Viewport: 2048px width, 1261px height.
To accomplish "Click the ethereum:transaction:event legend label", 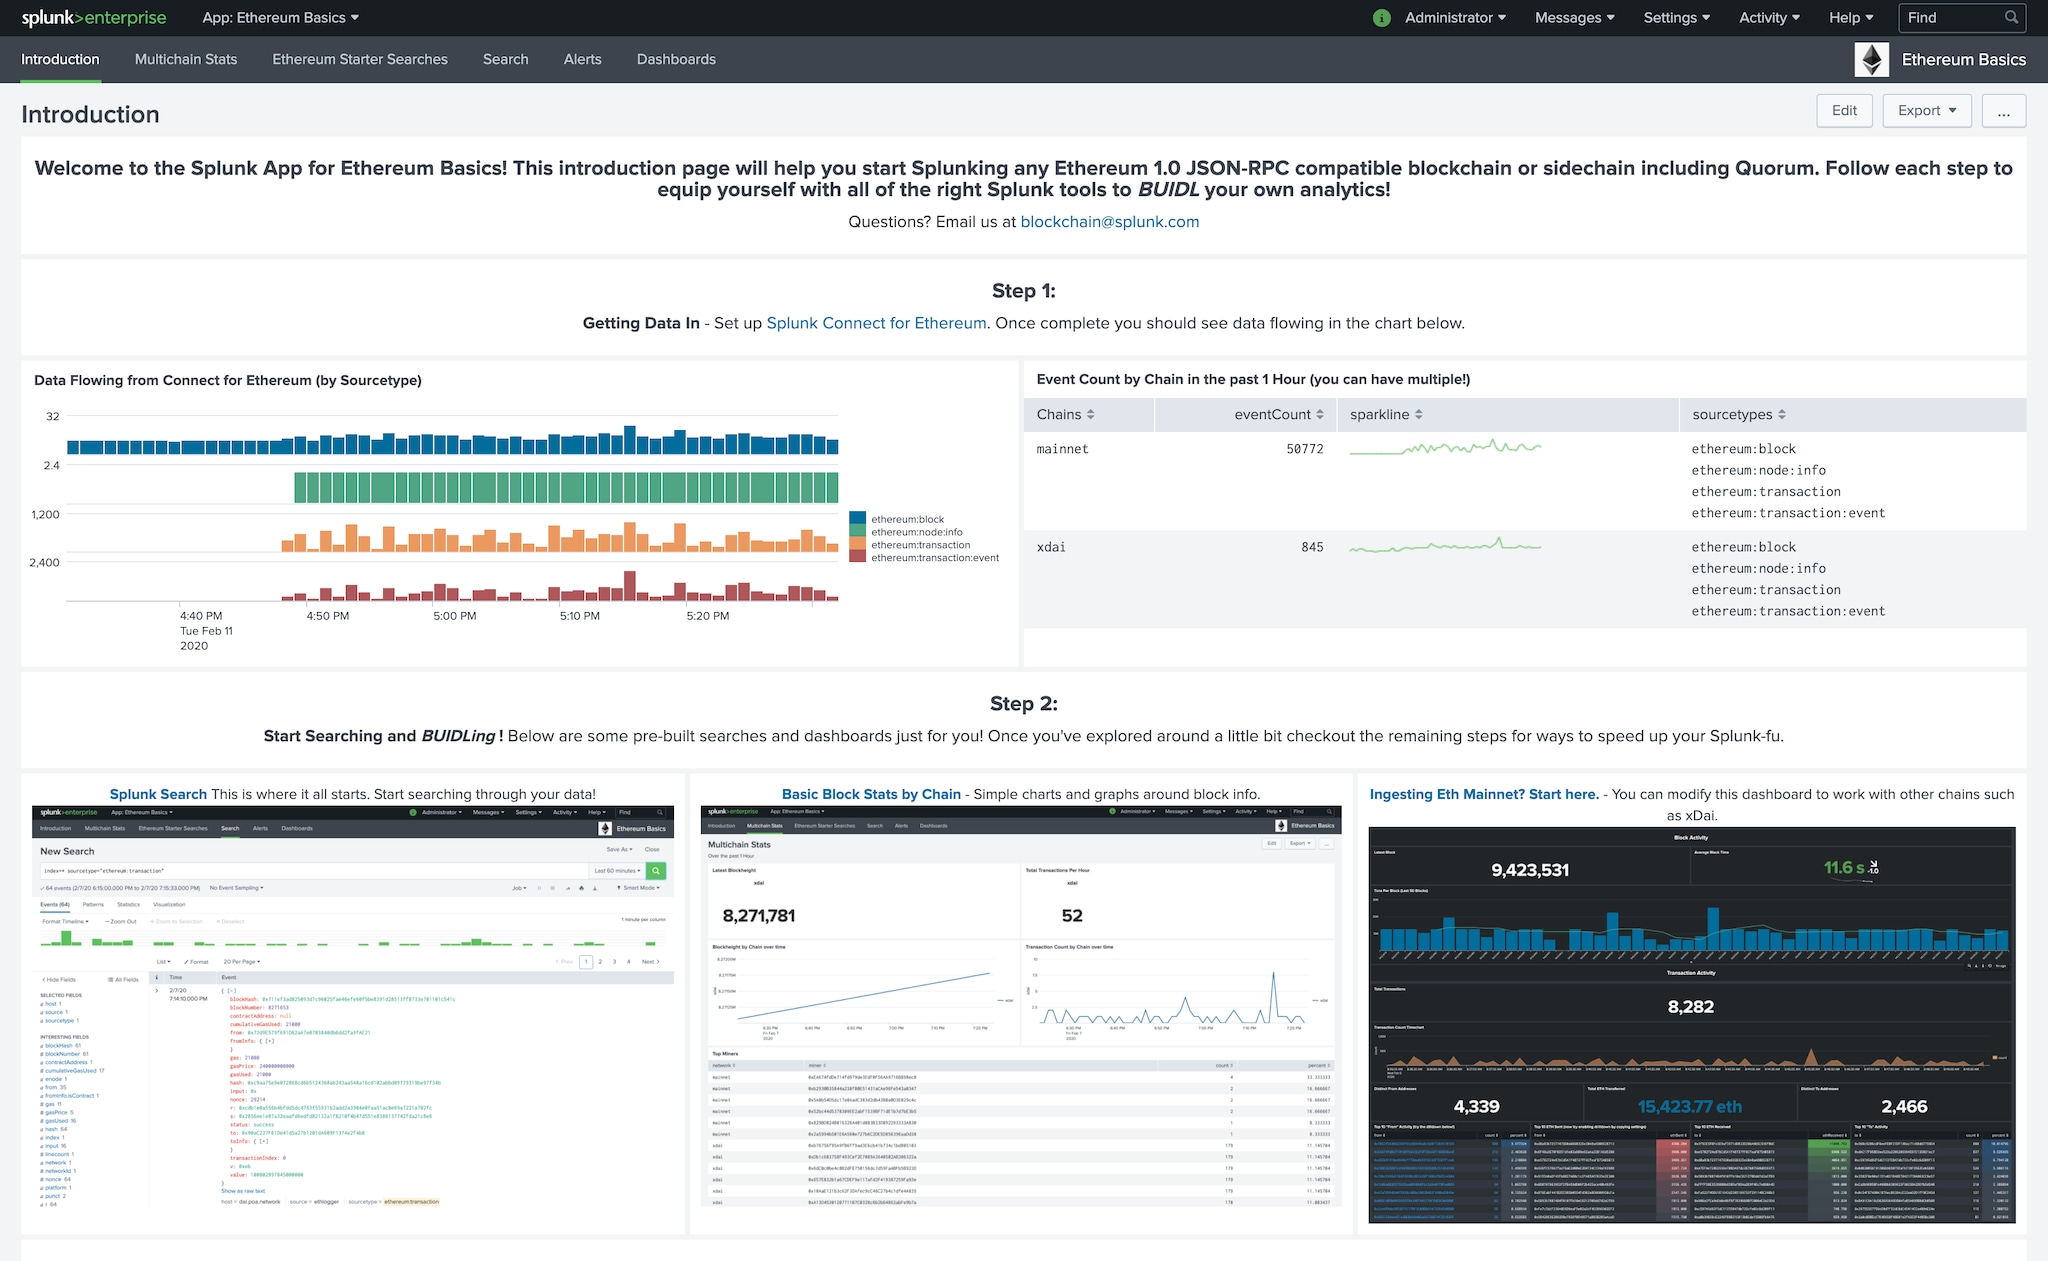I will point(935,558).
